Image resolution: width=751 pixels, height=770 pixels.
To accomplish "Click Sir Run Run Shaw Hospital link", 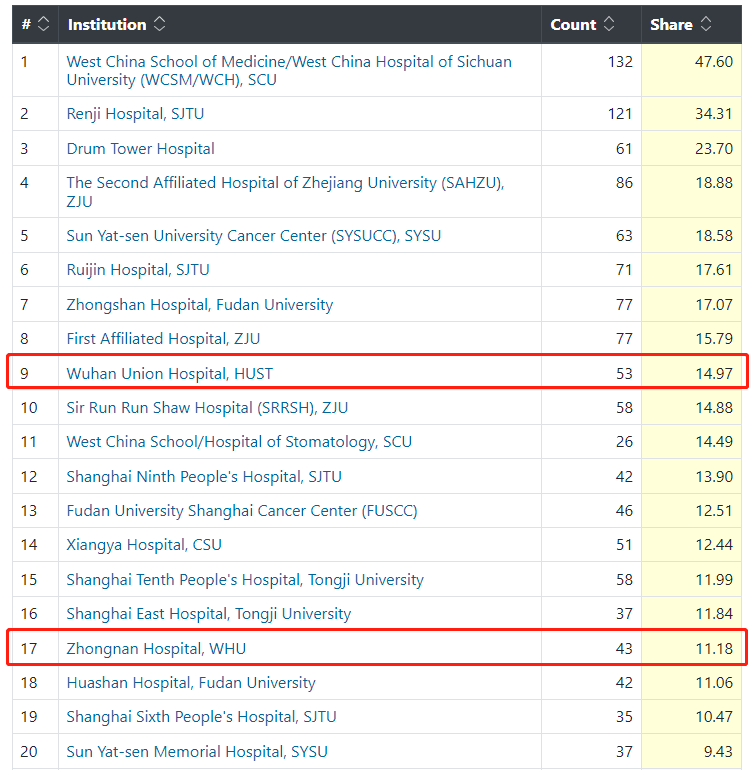I will (207, 408).
